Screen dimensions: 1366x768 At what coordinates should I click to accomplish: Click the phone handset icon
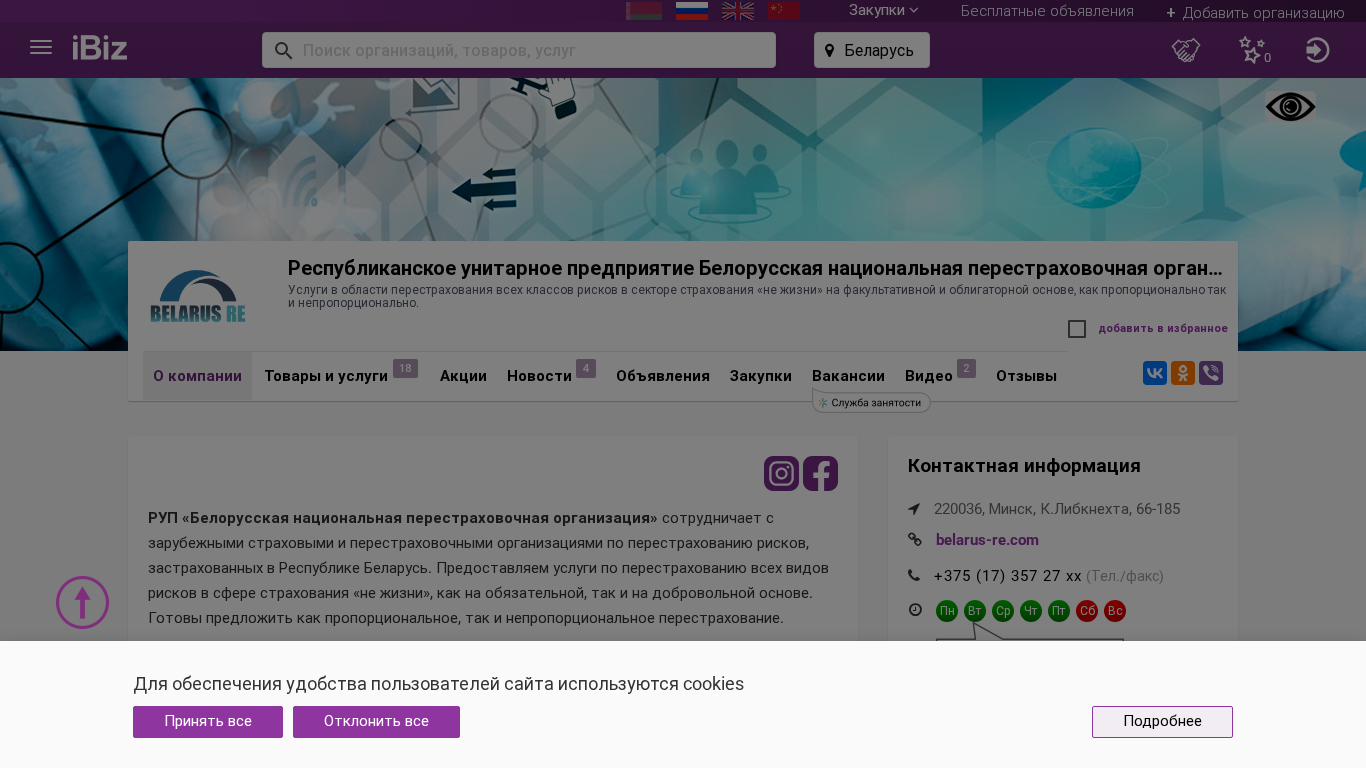pyautogui.click(x=914, y=575)
